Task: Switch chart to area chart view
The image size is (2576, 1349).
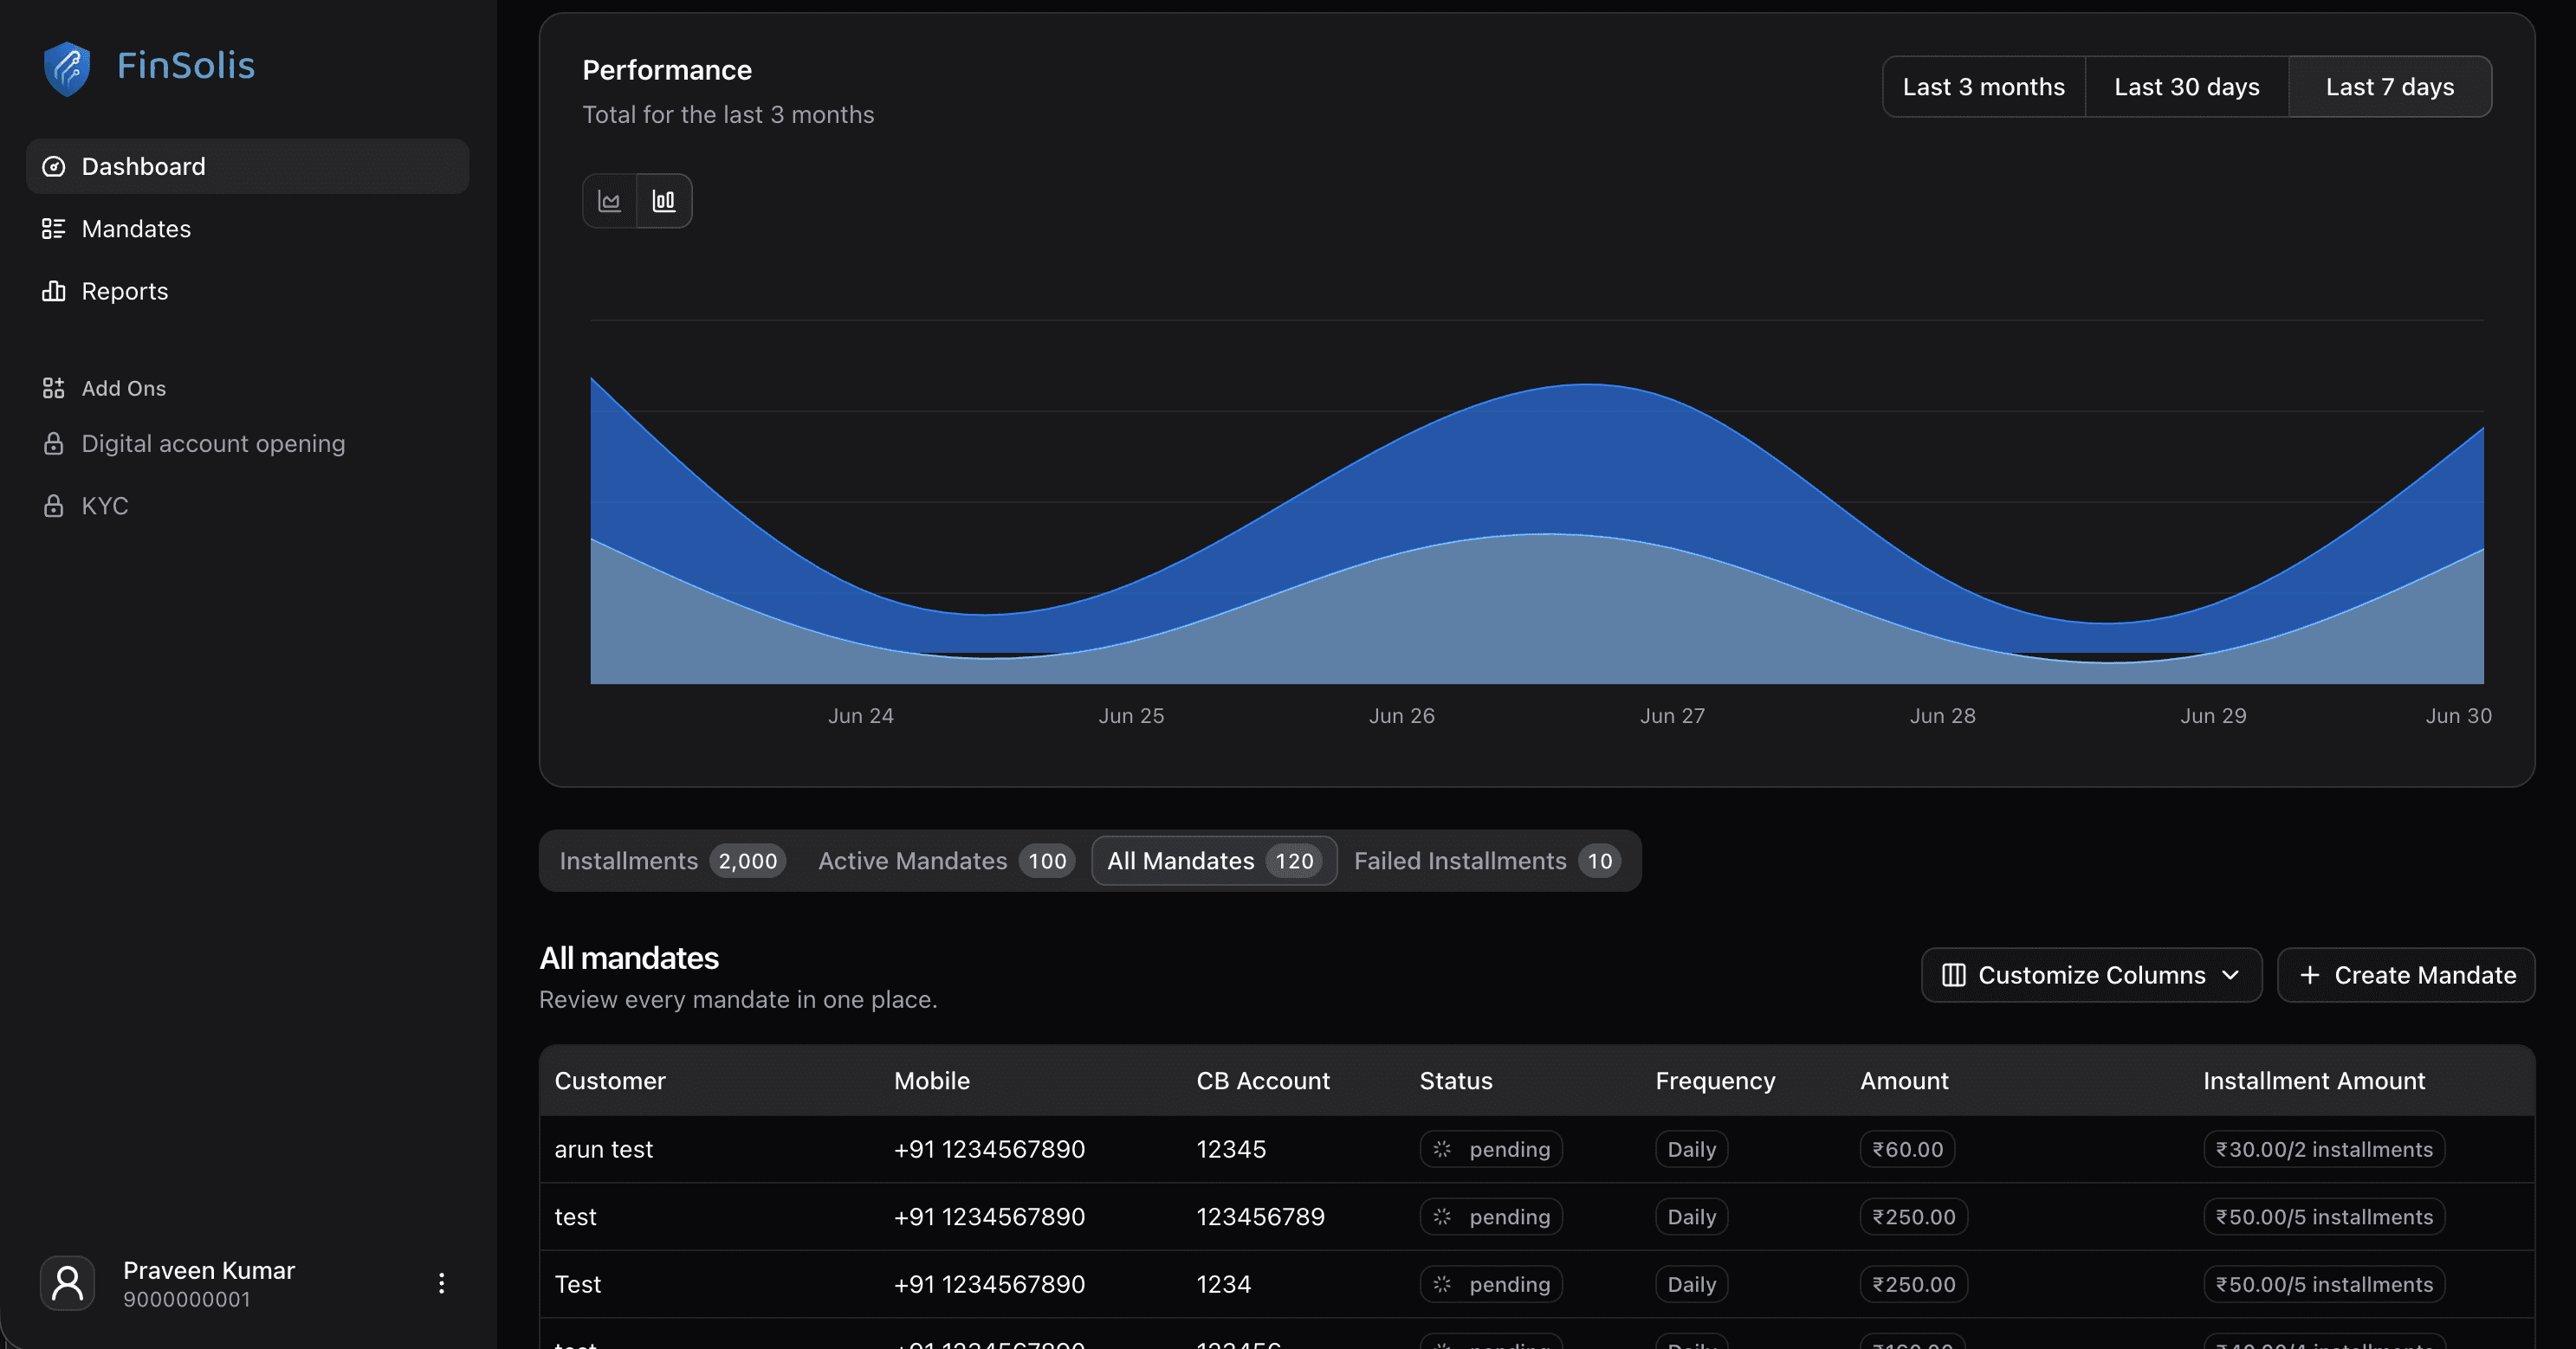Action: point(610,200)
